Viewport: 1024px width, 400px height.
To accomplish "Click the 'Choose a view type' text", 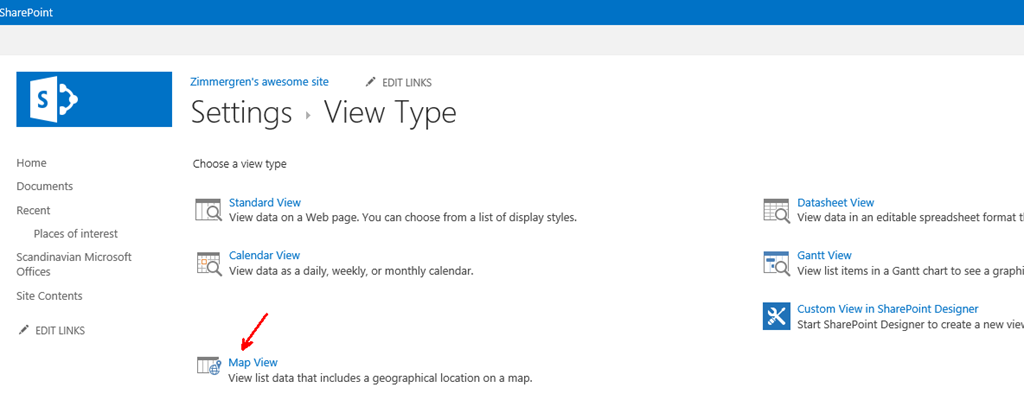I will (240, 164).
